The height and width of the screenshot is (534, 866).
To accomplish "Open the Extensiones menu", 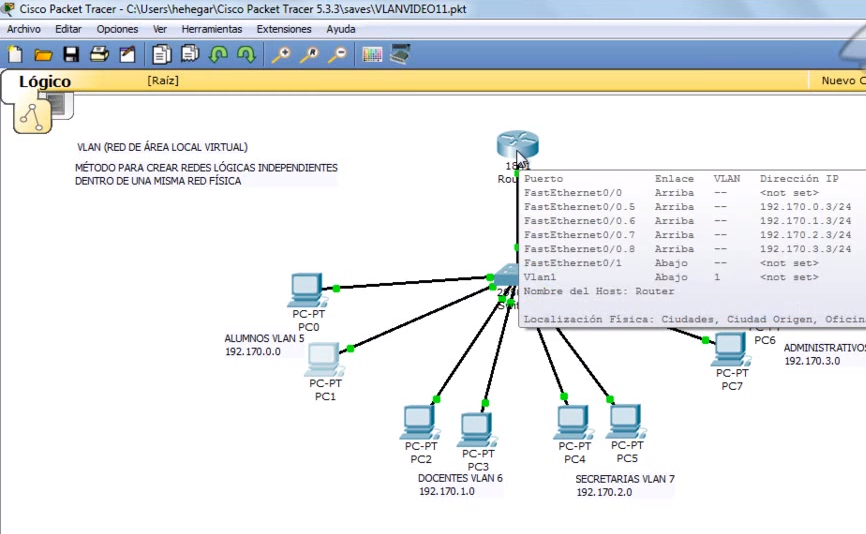I will 284,29.
